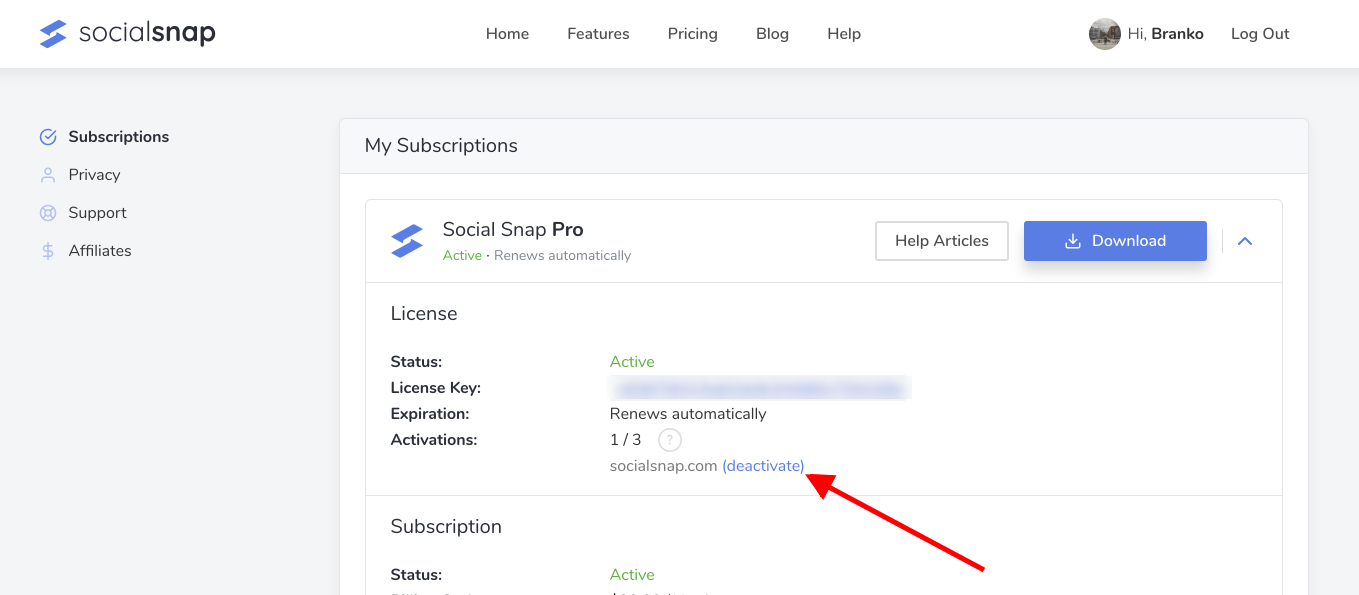The height and width of the screenshot is (595, 1359).
Task: Deactivate the socialsnap.com license activation
Action: coord(763,465)
